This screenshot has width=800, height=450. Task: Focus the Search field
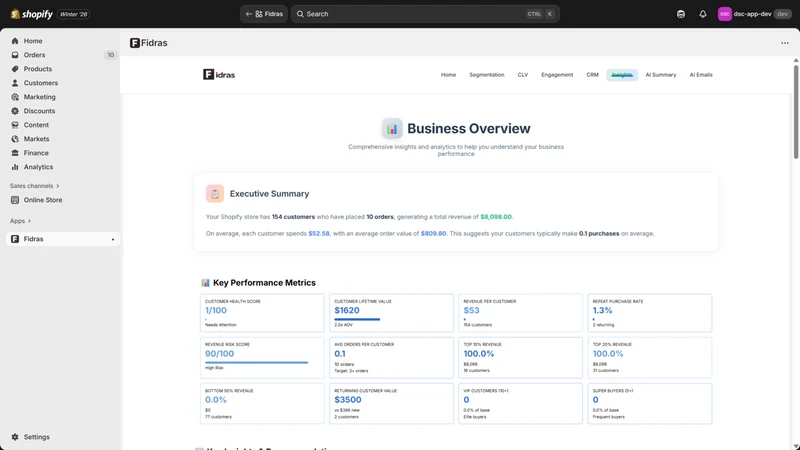tap(425, 14)
